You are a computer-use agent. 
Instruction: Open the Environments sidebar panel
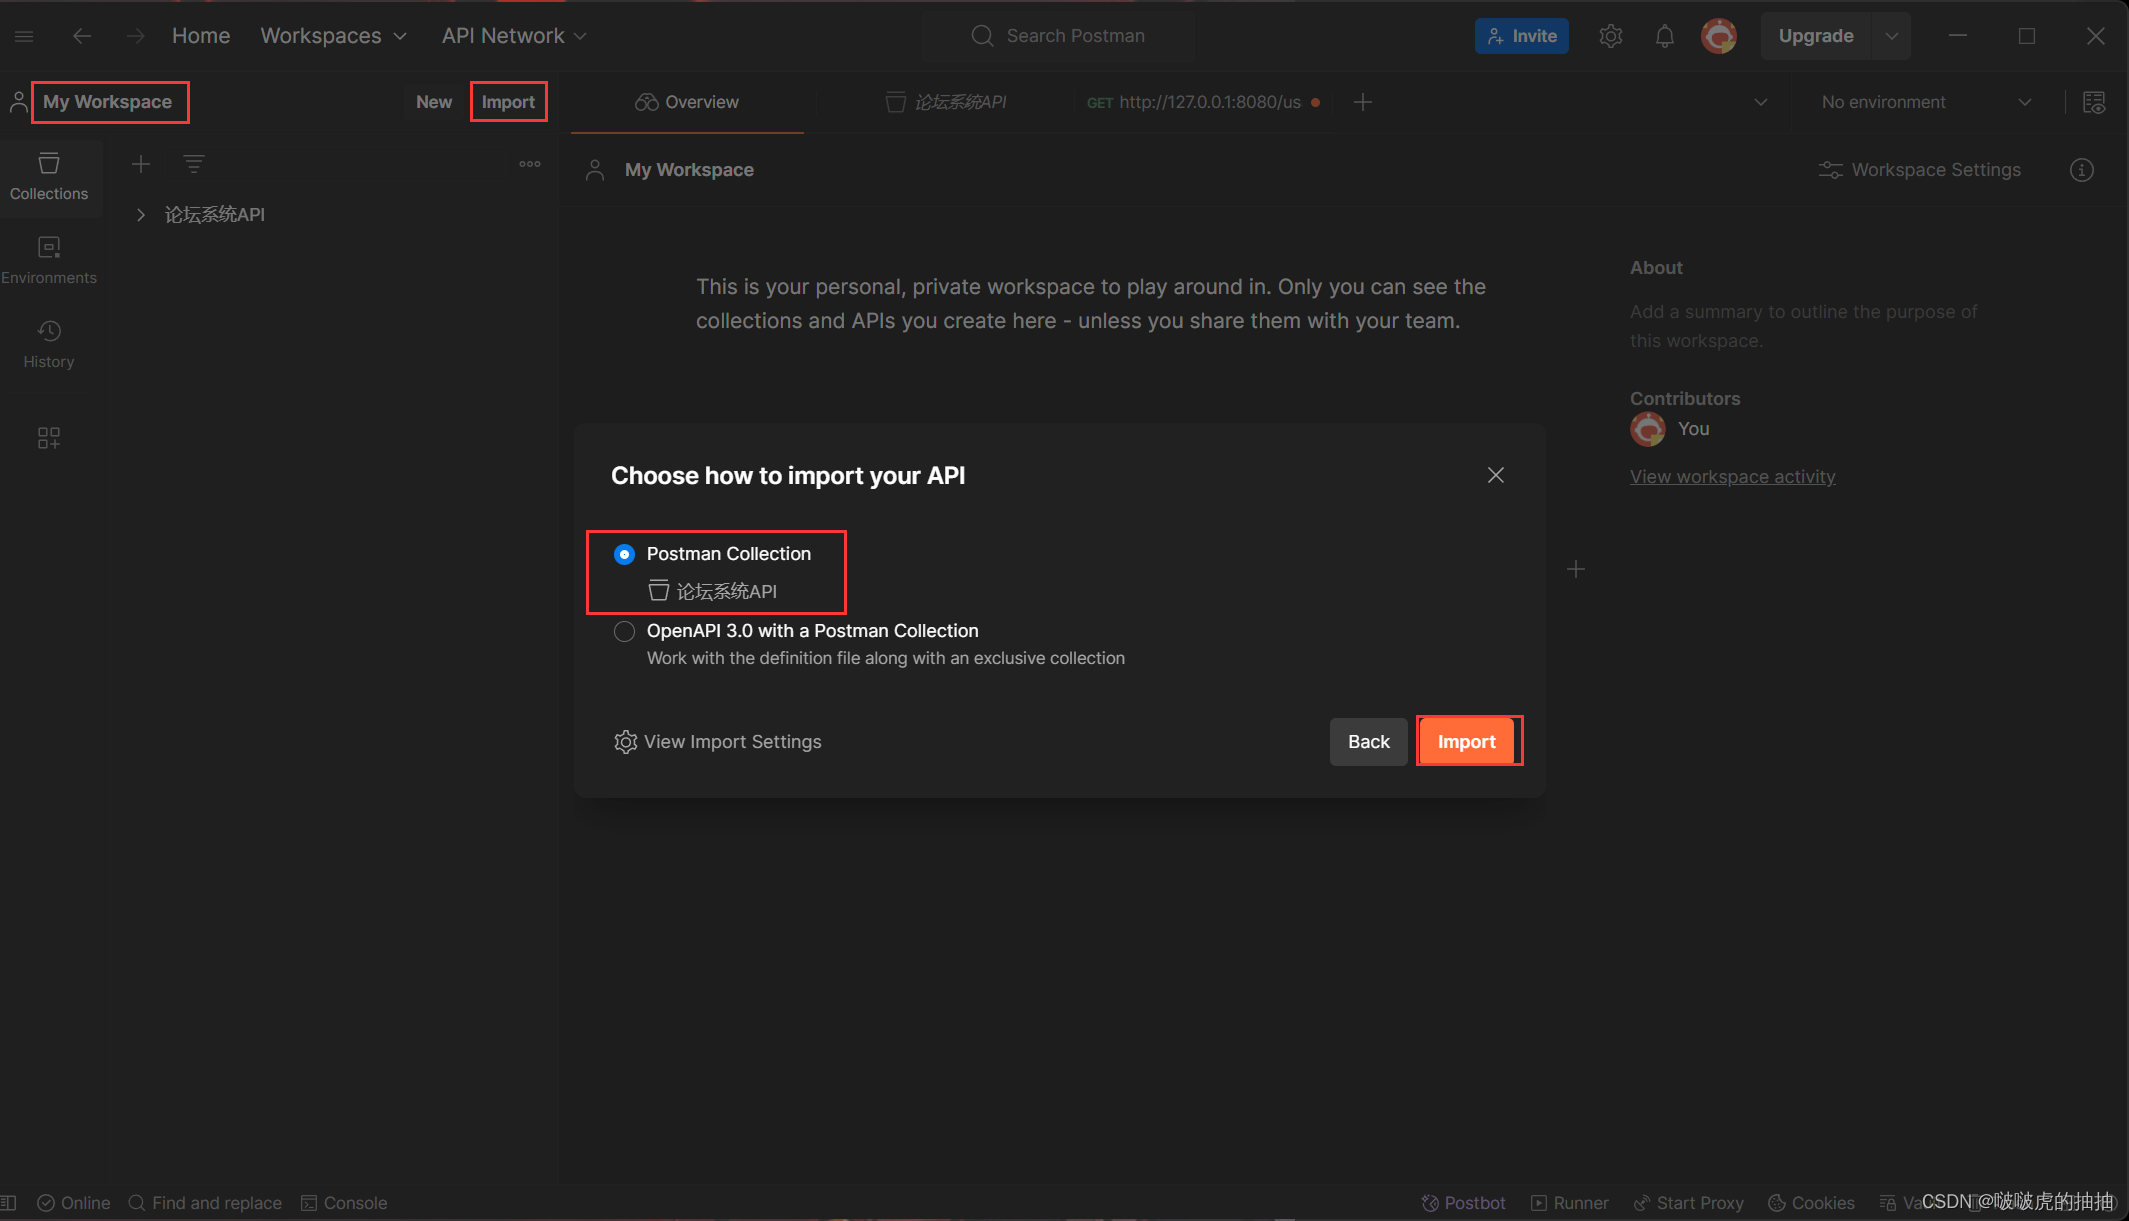(49, 260)
